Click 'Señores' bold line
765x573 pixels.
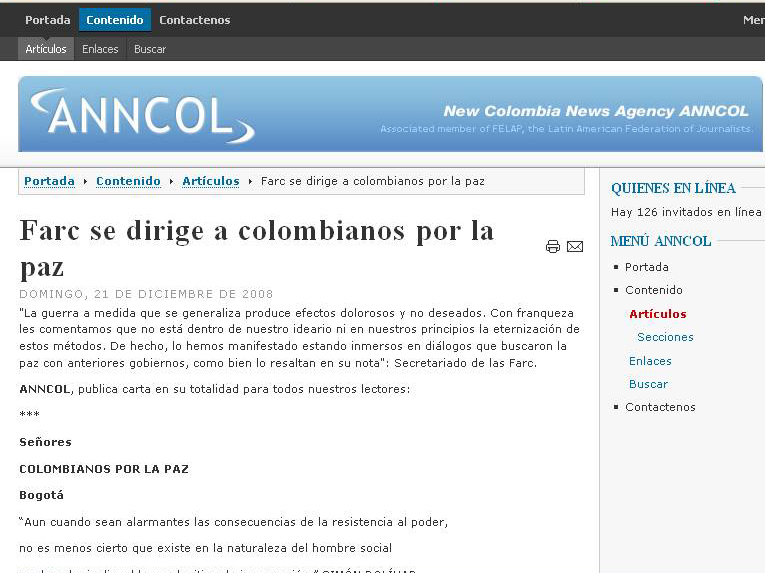click(45, 442)
